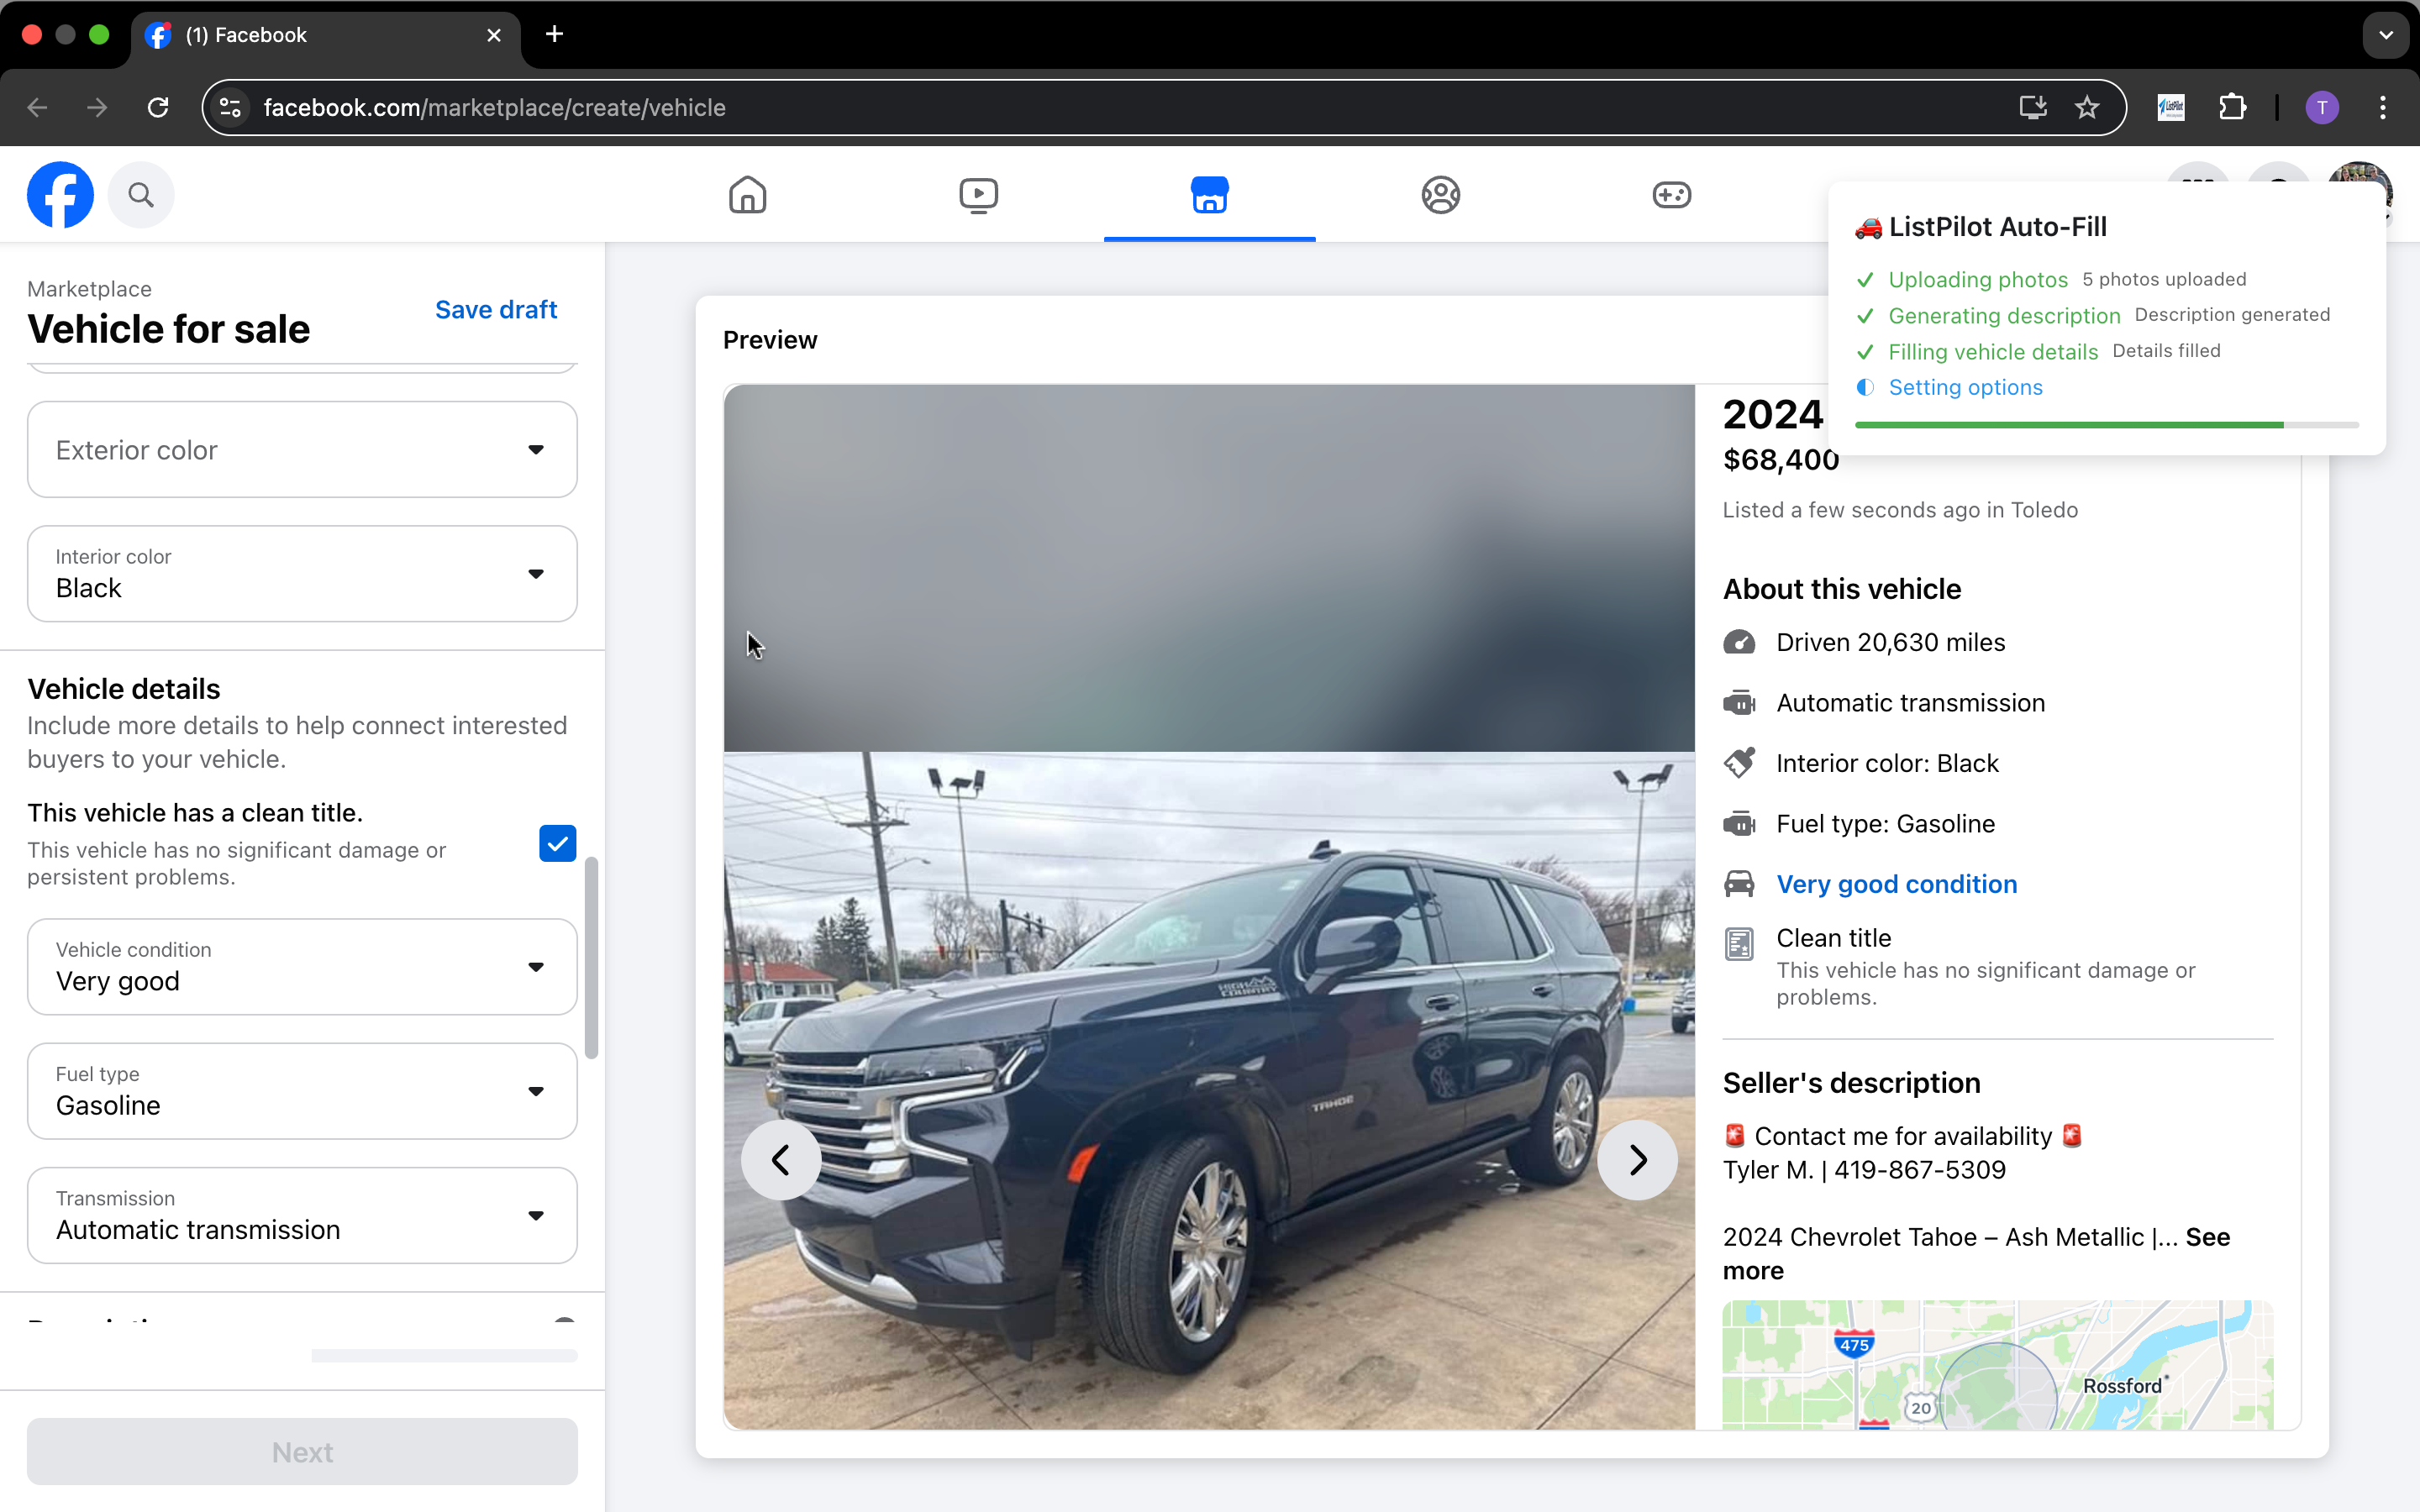Select the Home navigation icon

(747, 194)
